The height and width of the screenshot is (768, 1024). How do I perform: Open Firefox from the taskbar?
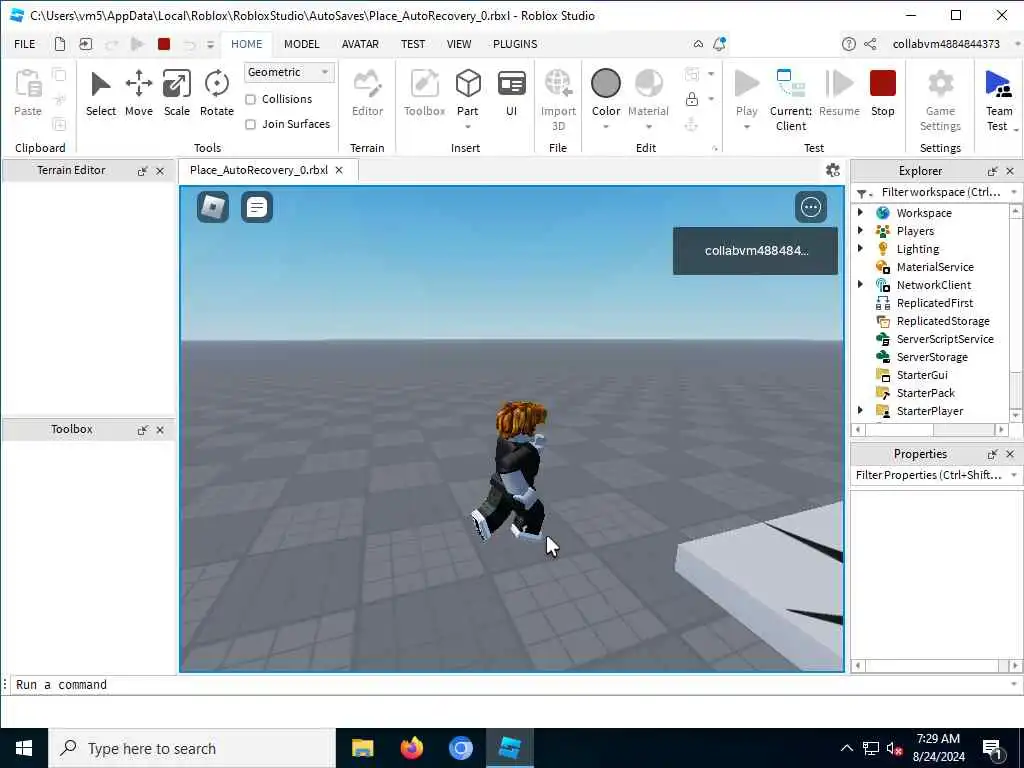point(411,748)
